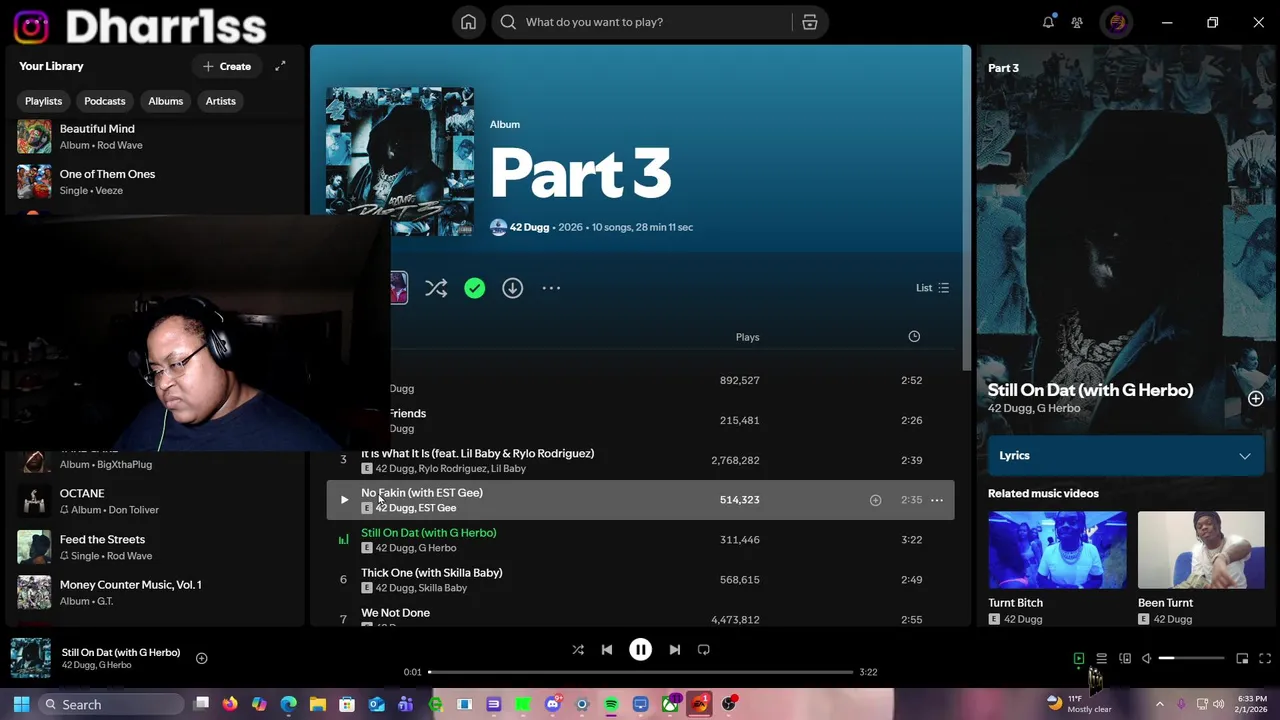Screen dimensions: 1280x720
Task: Toggle shuffle in the player bar
Action: coord(578,650)
